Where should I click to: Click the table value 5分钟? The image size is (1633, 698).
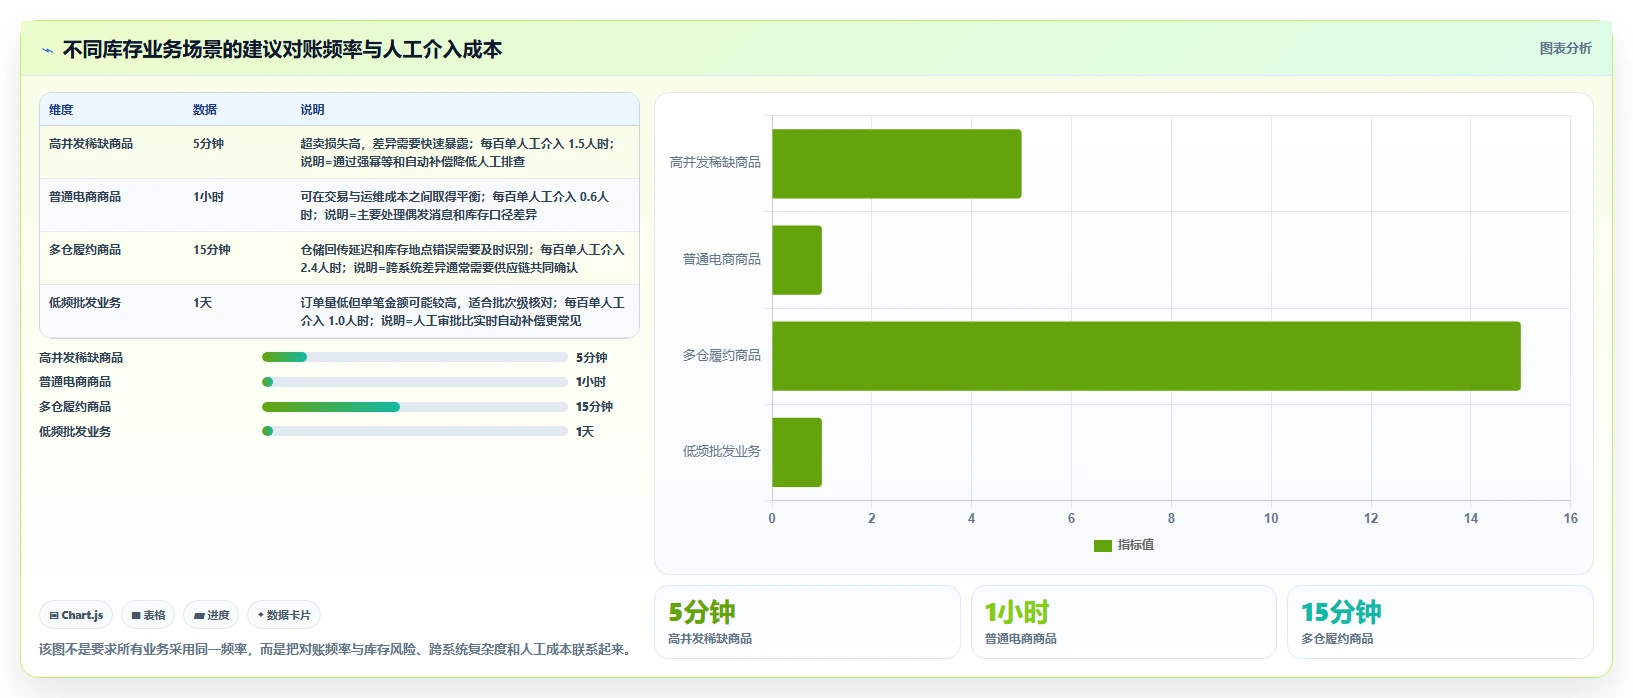coord(209,144)
